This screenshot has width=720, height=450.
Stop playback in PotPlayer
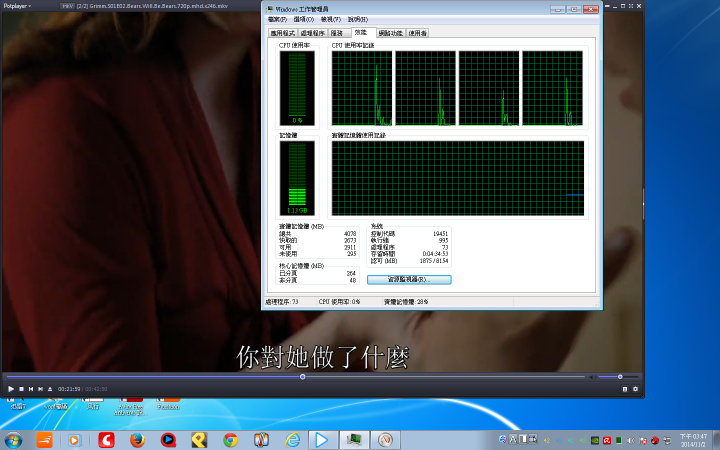coord(21,389)
